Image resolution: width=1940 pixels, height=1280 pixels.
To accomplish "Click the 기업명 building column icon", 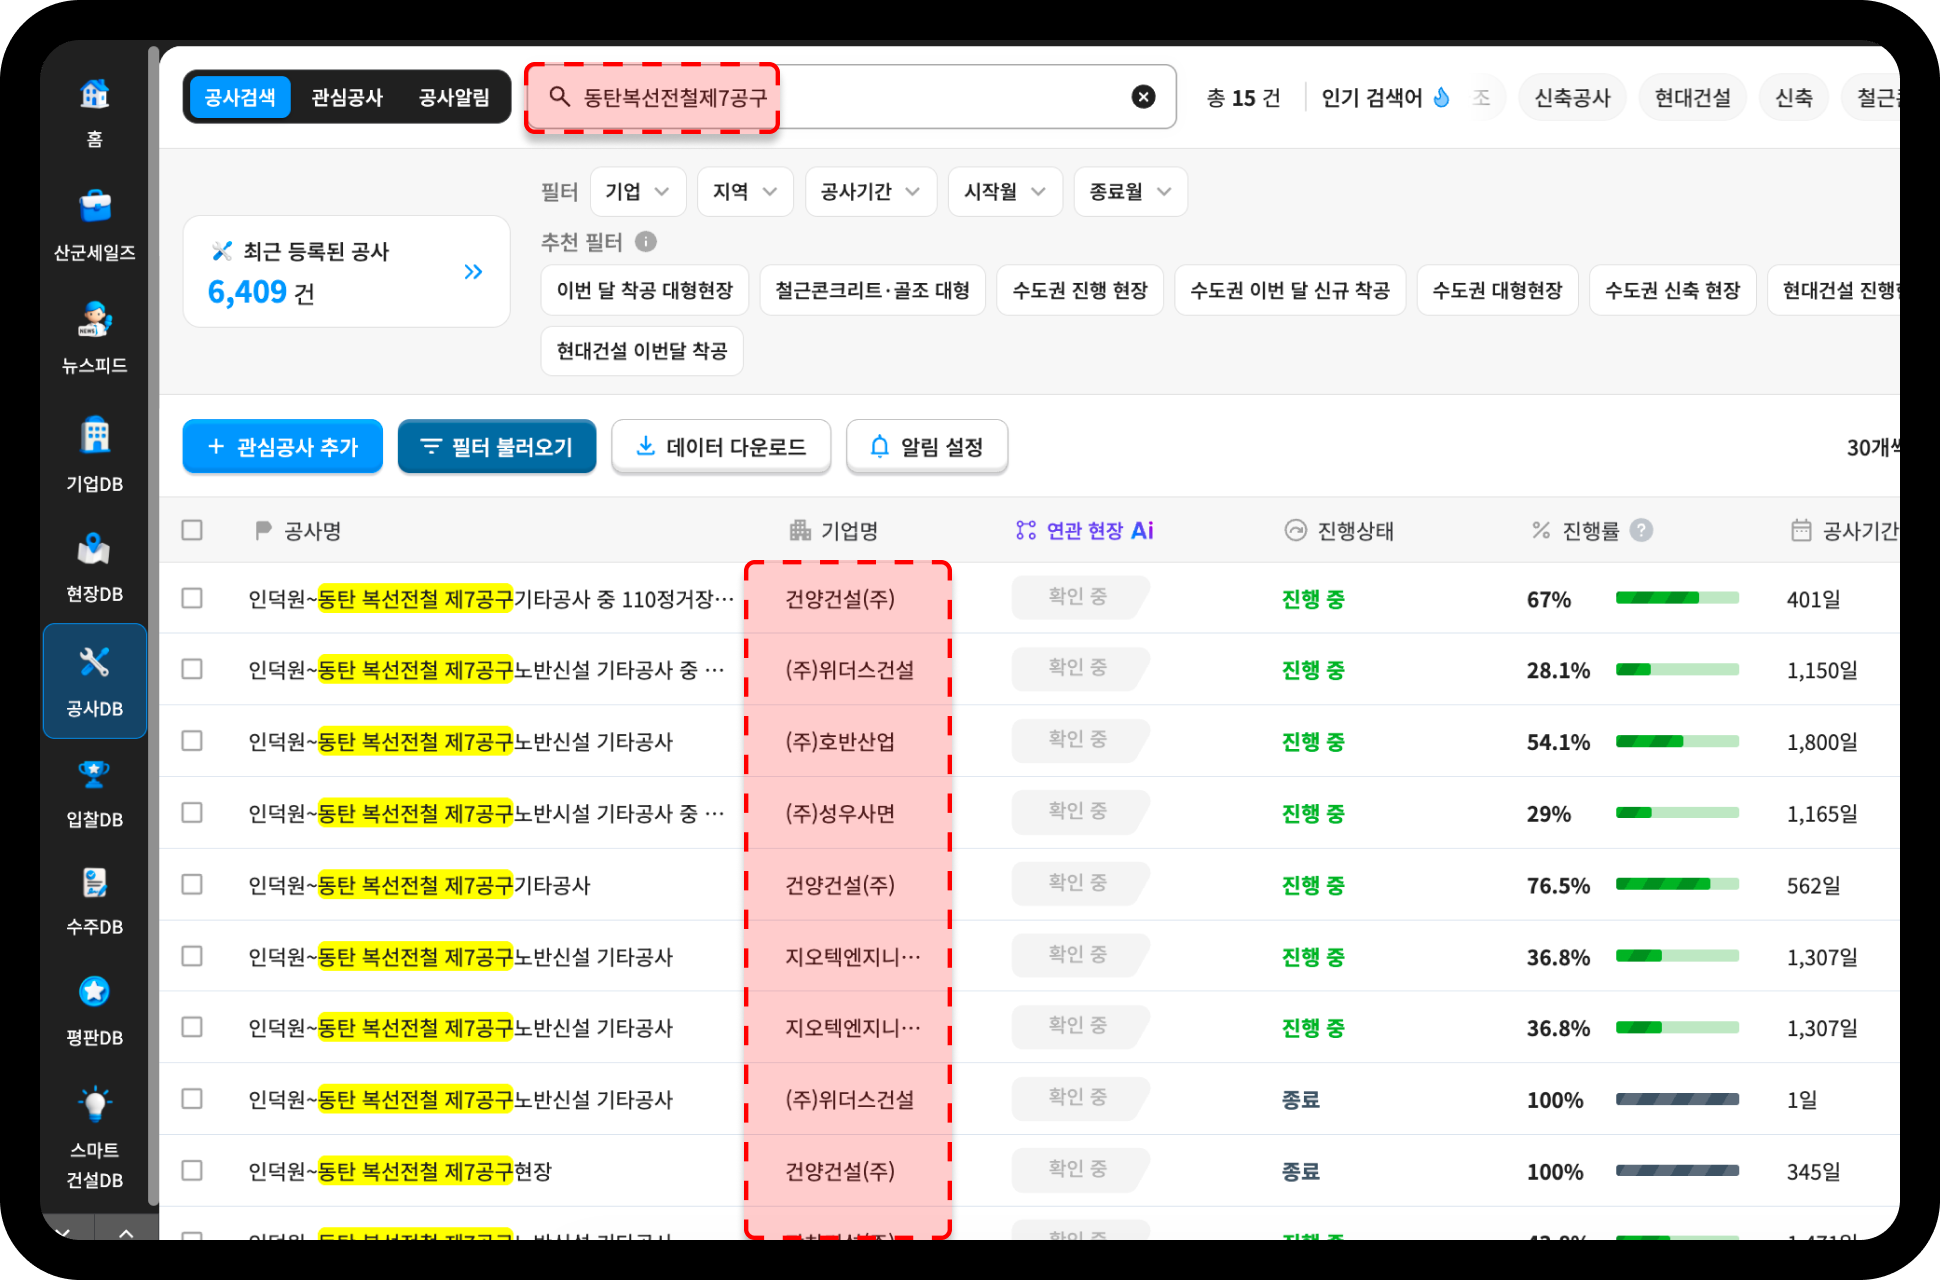I will point(800,530).
